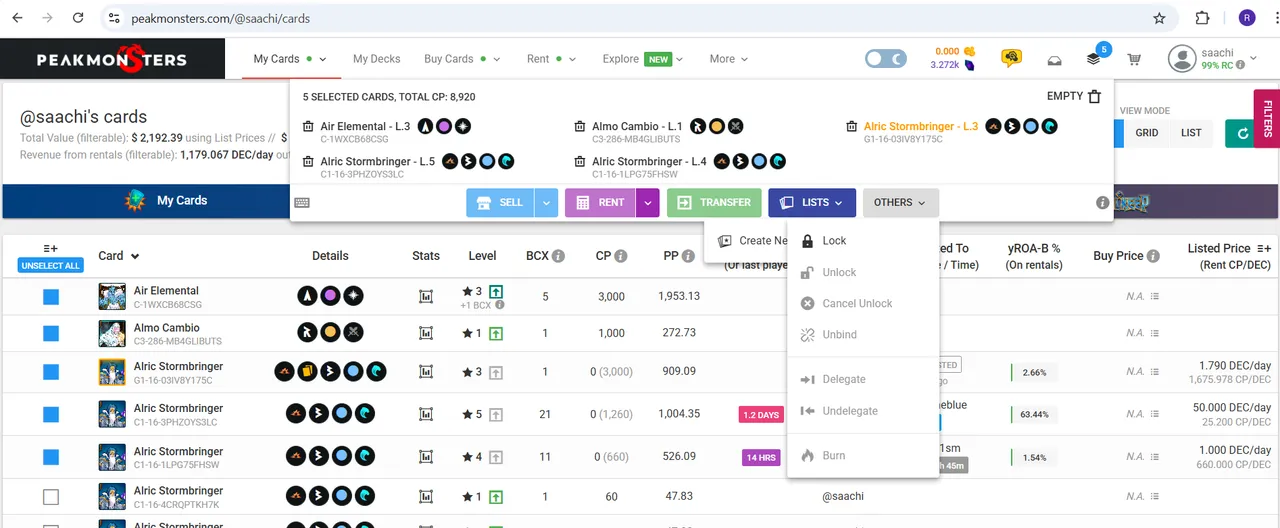The width and height of the screenshot is (1280, 528).
Task: Expand the Rent button dropdown arrow
Action: point(648,202)
